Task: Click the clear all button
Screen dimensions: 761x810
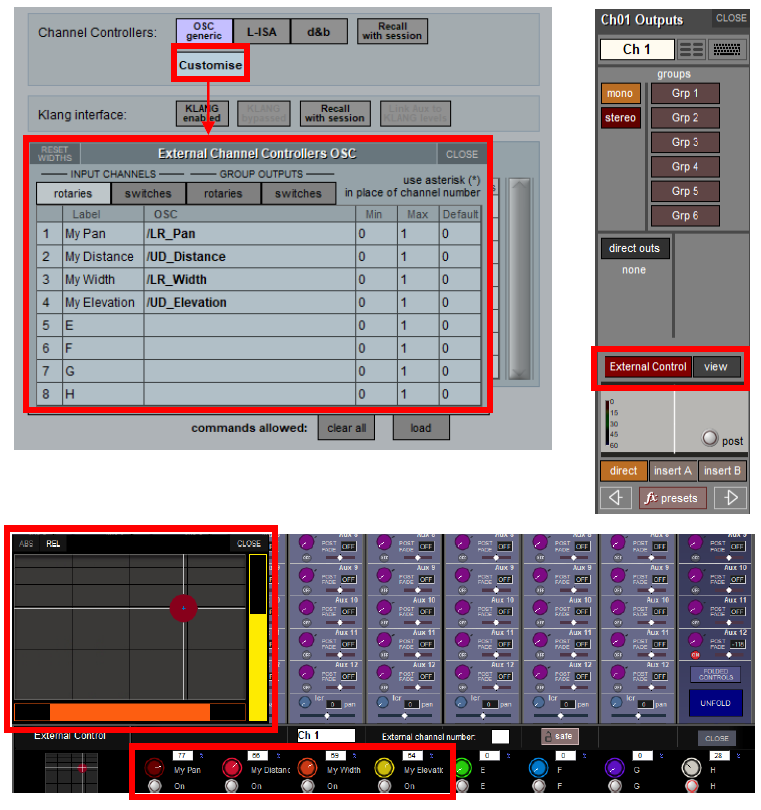Action: tap(346, 428)
